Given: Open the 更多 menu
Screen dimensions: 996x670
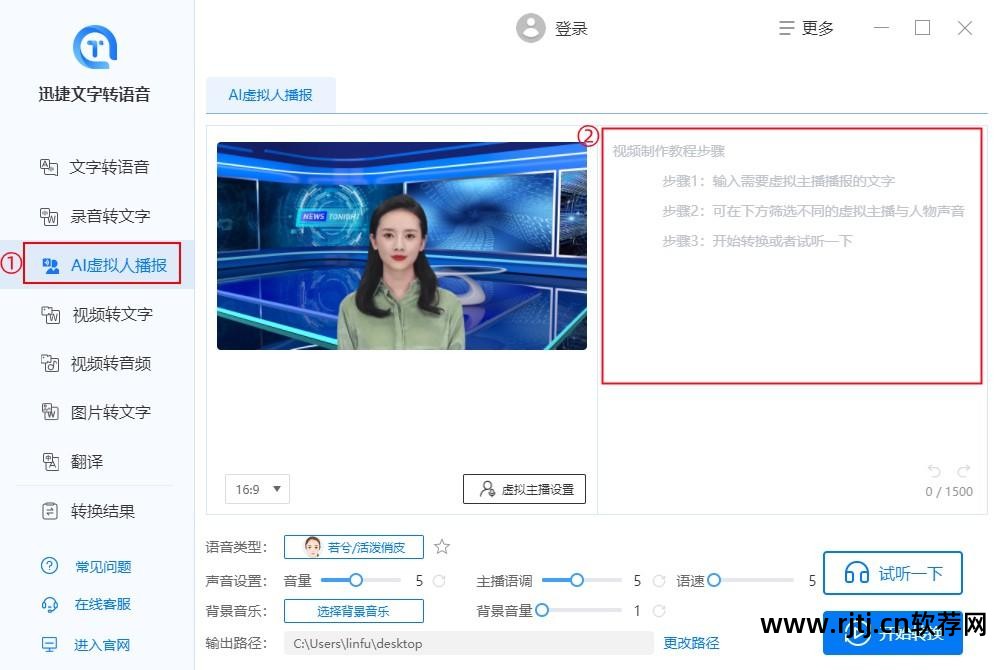Looking at the screenshot, I should point(806,28).
